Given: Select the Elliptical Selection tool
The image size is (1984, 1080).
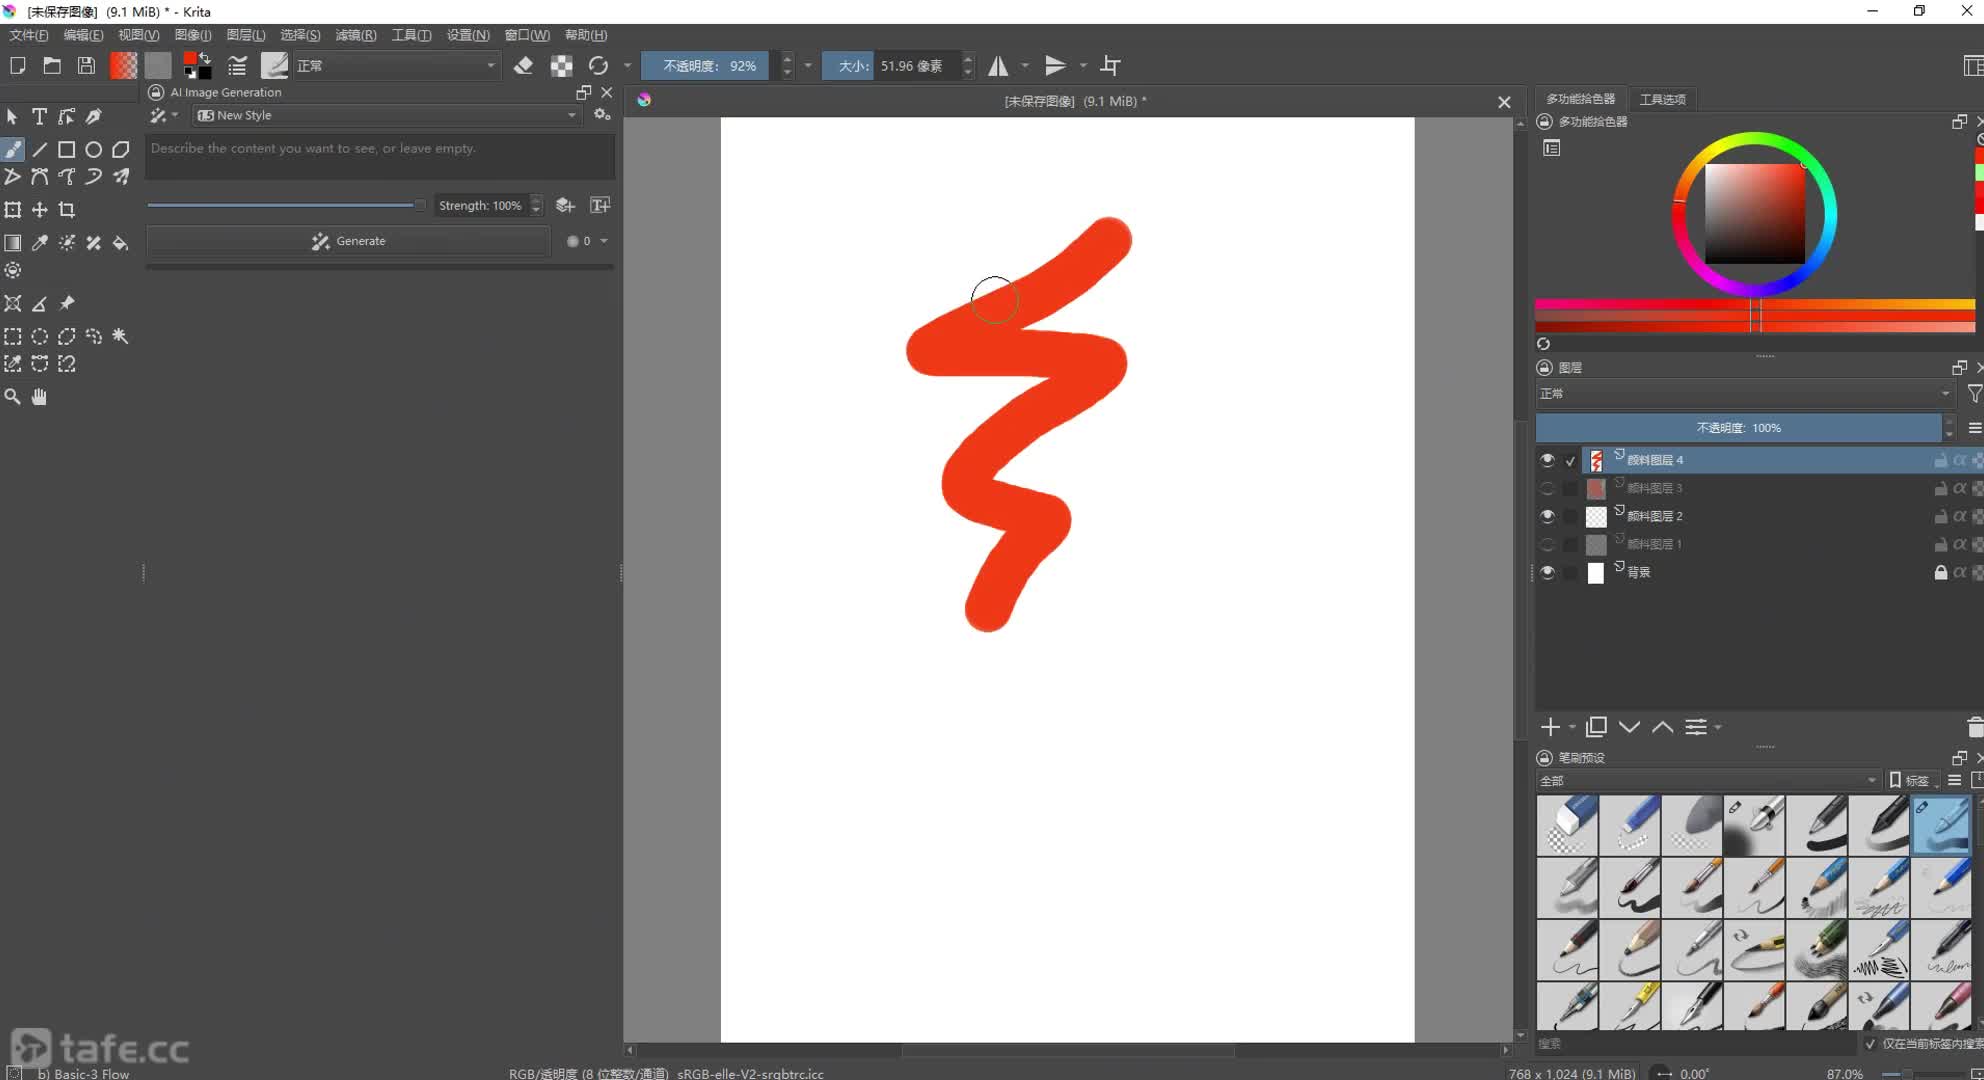Looking at the screenshot, I should (39, 336).
